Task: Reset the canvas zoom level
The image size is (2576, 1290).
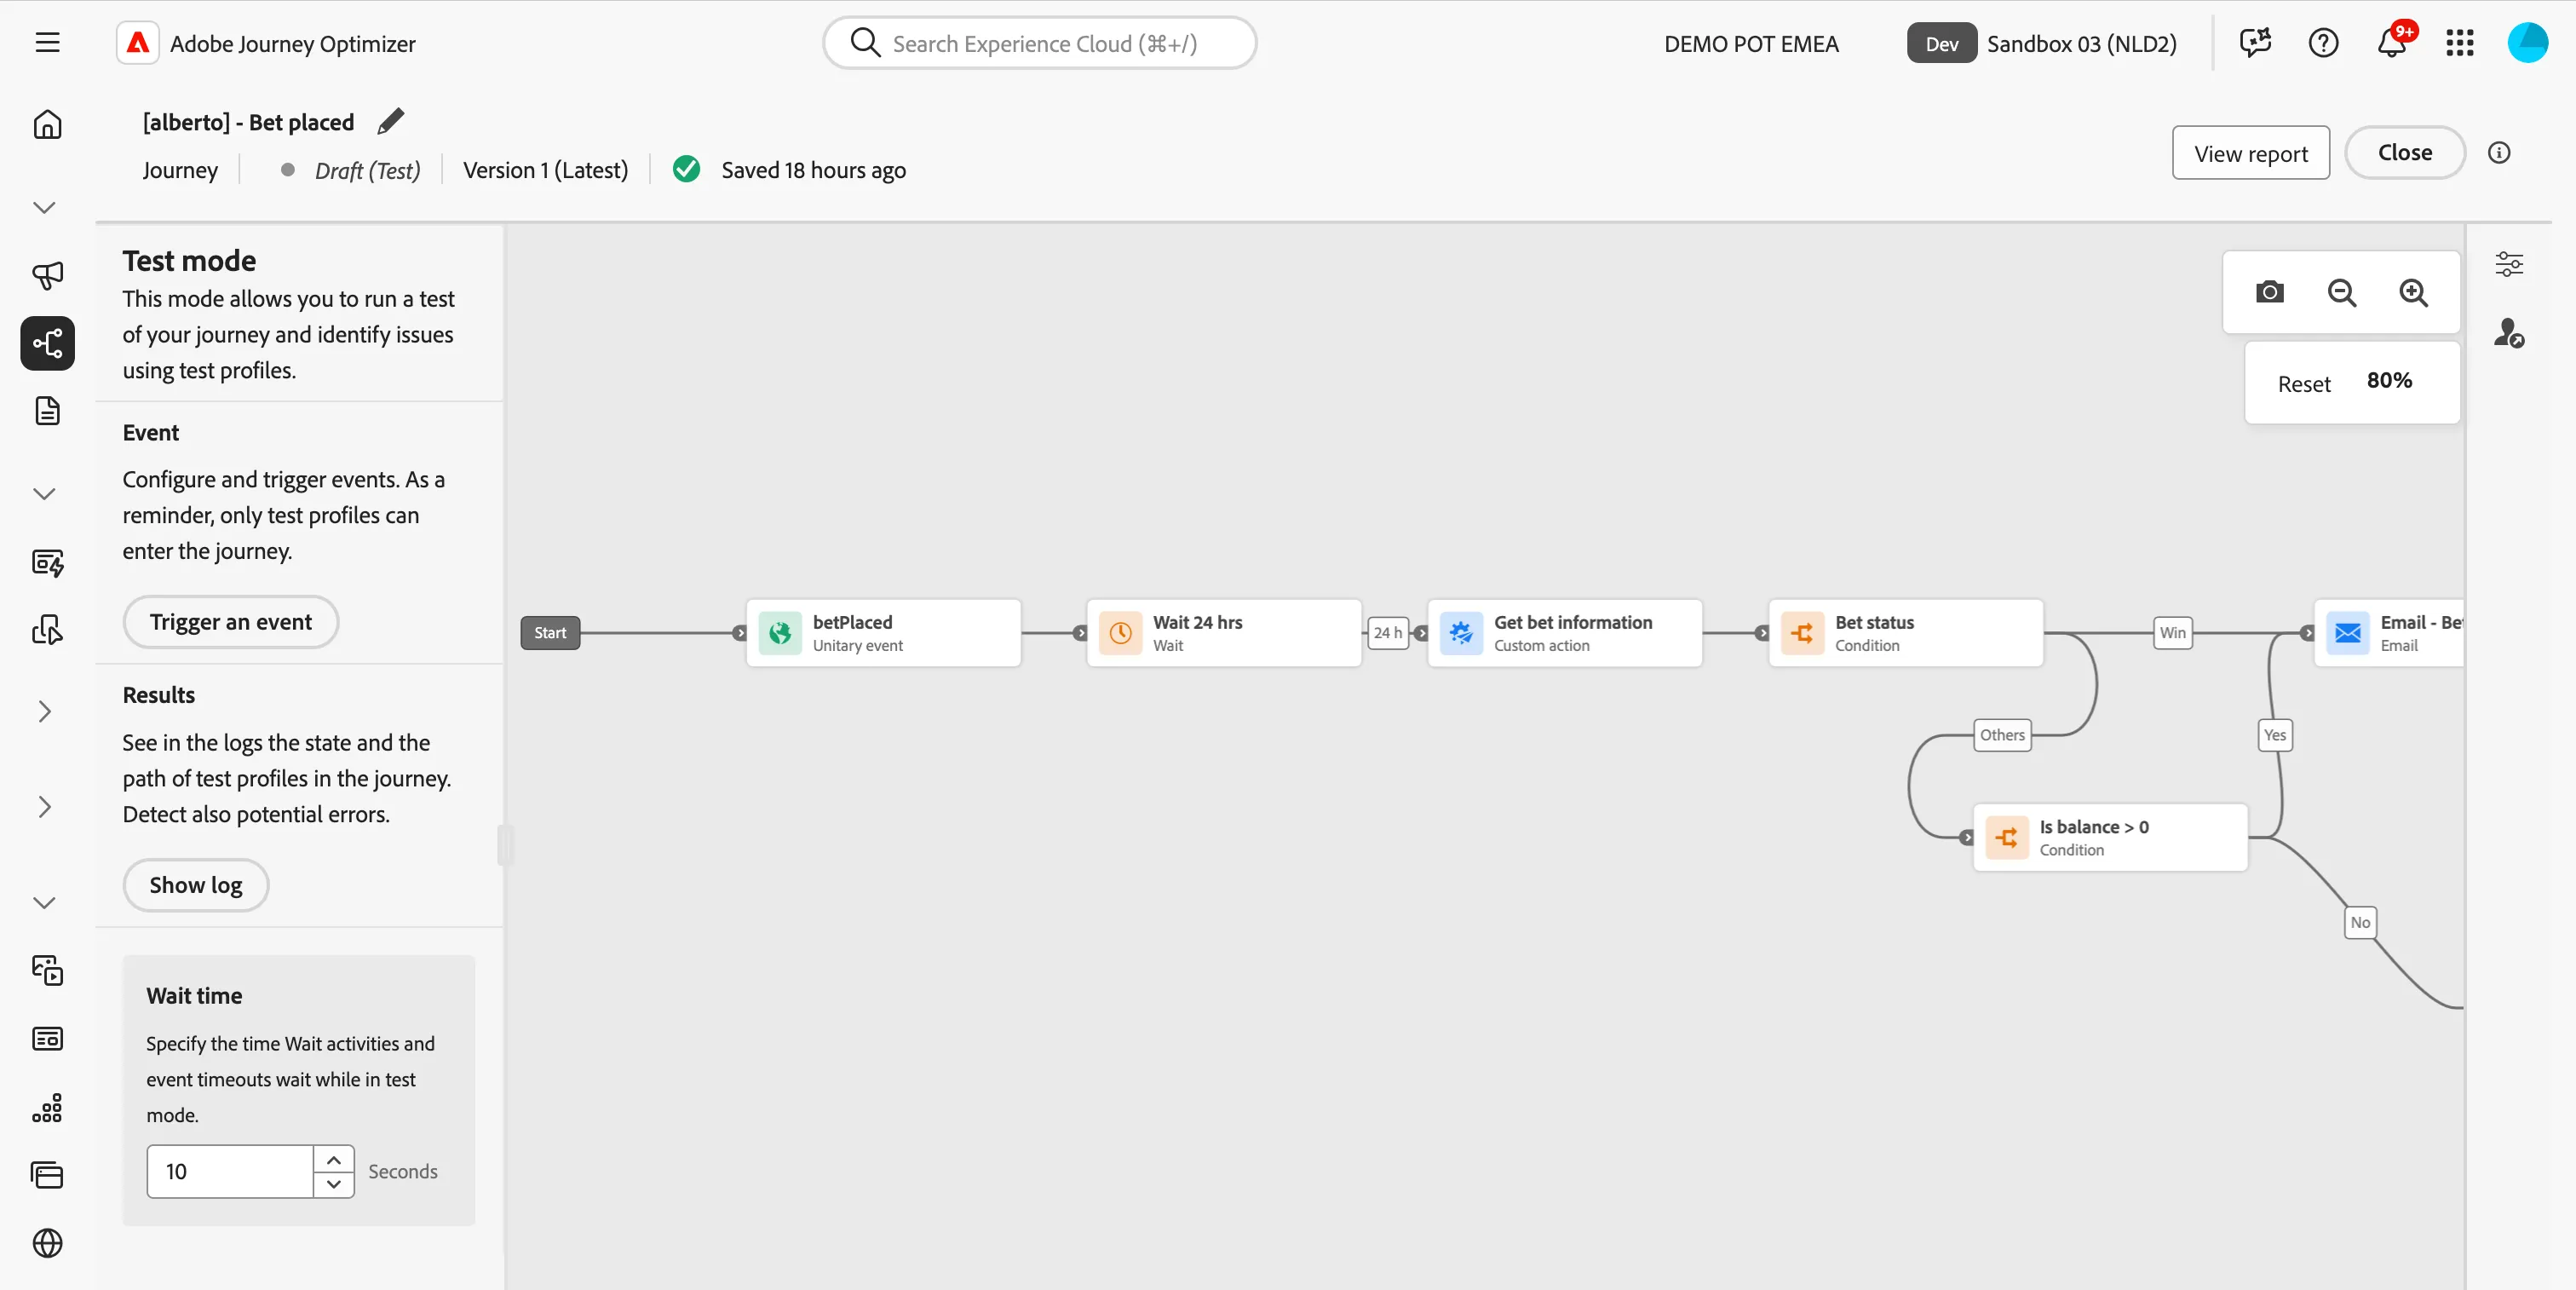Action: [2304, 384]
